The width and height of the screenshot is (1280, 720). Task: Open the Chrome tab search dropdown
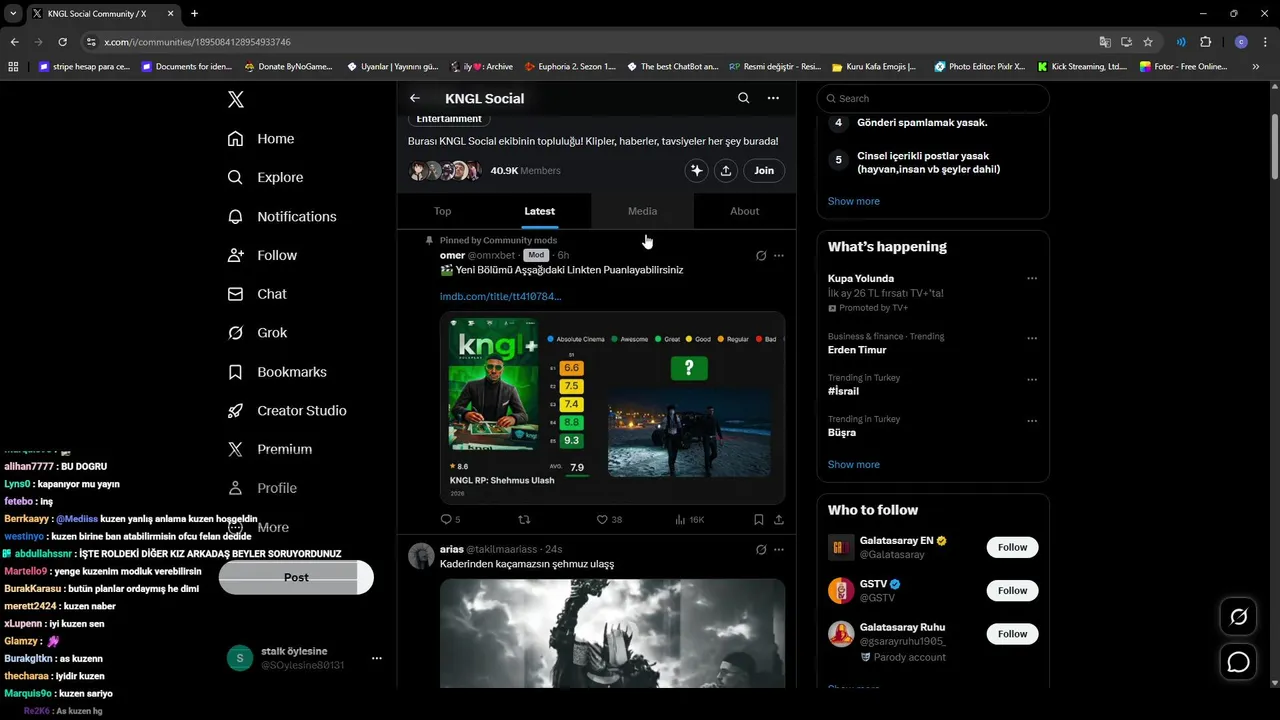[x=13, y=14]
